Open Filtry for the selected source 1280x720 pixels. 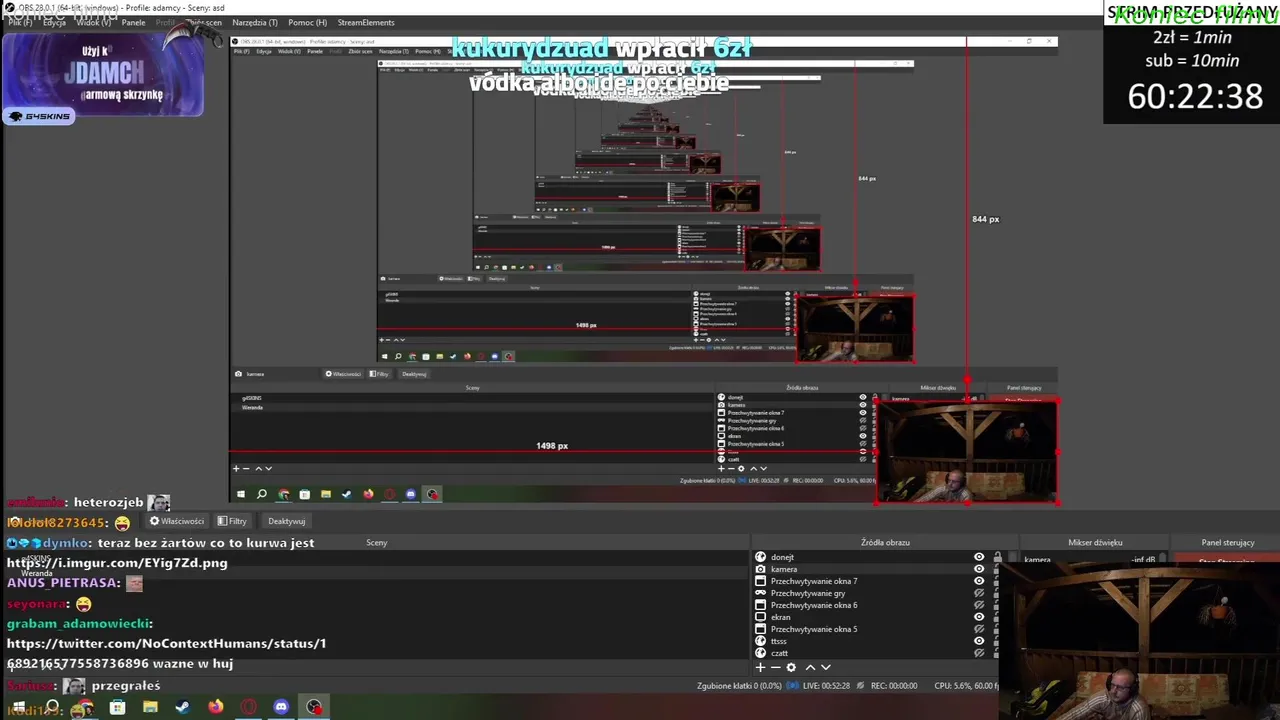click(x=232, y=521)
